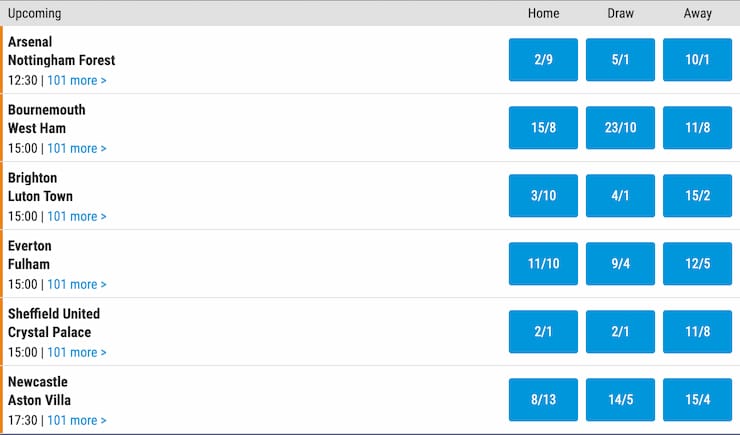Bet on Nottingham Forest away at 10/1
The image size is (740, 435).
(697, 60)
